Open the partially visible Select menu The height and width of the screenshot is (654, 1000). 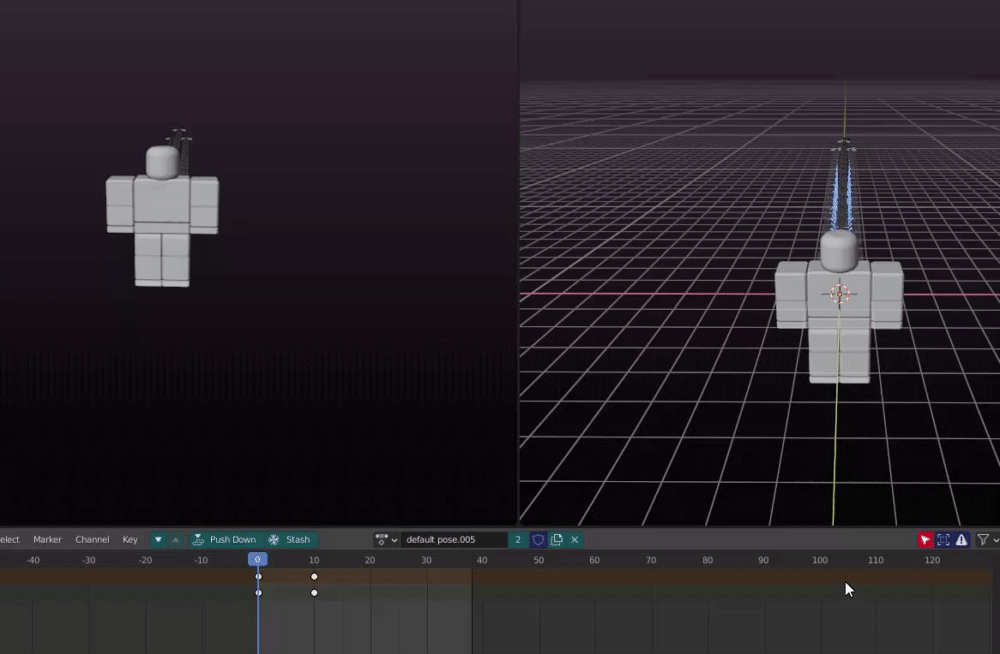pyautogui.click(x=10, y=539)
